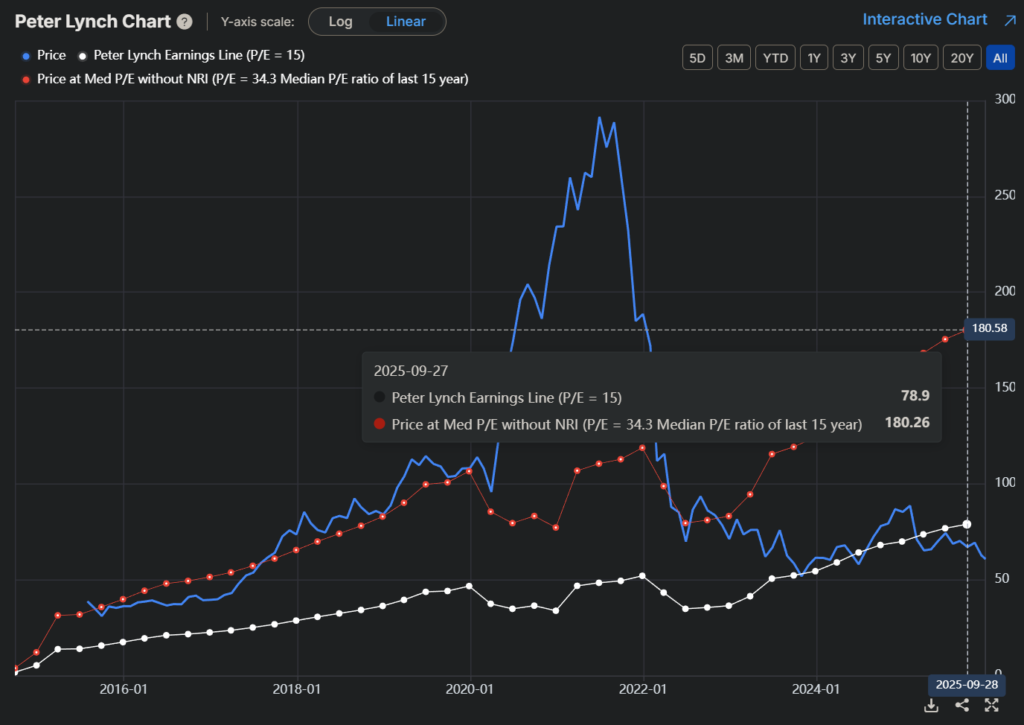Choose the 1Y time range
Image resolution: width=1024 pixels, height=725 pixels.
(814, 58)
